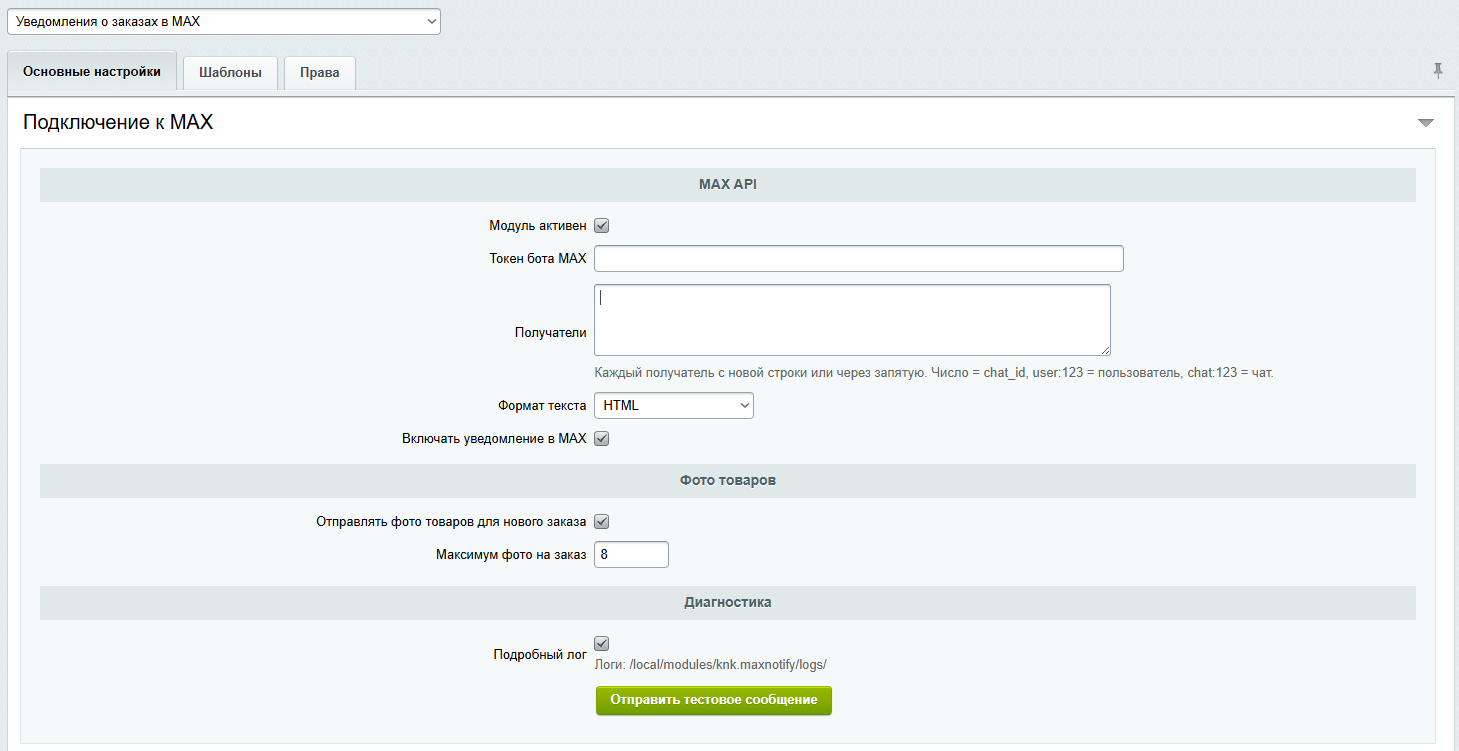Click the Каждый получатель с новой строки hint

tap(934, 373)
